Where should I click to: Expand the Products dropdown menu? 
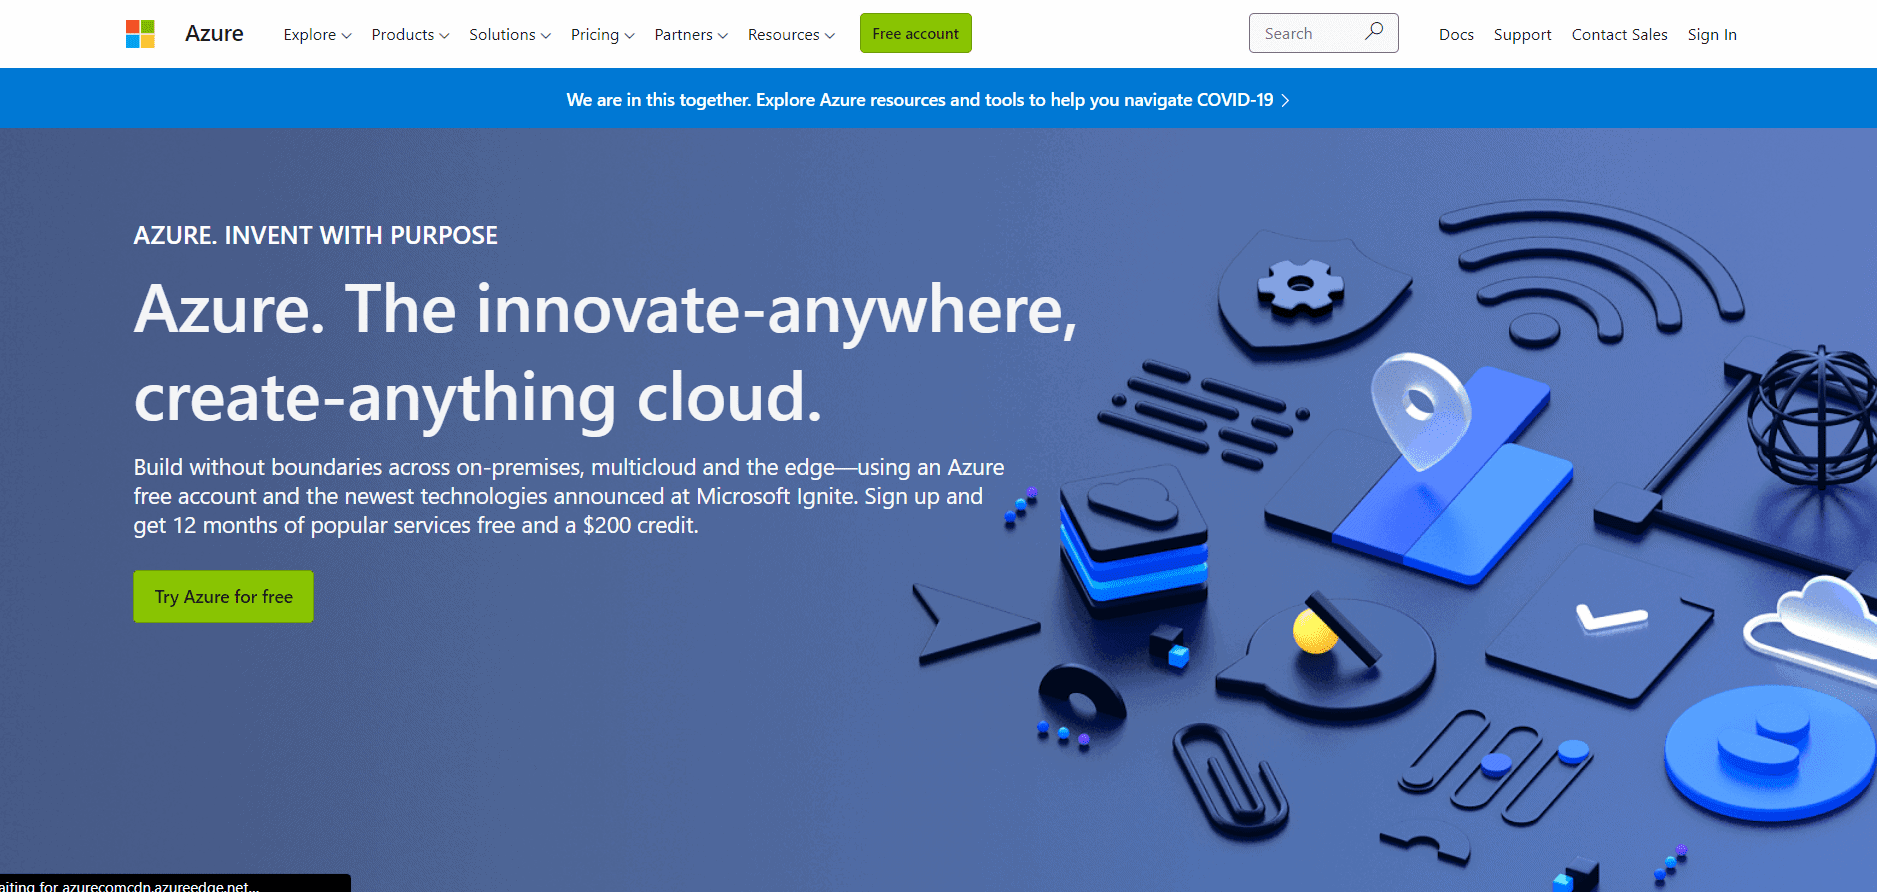pos(410,35)
